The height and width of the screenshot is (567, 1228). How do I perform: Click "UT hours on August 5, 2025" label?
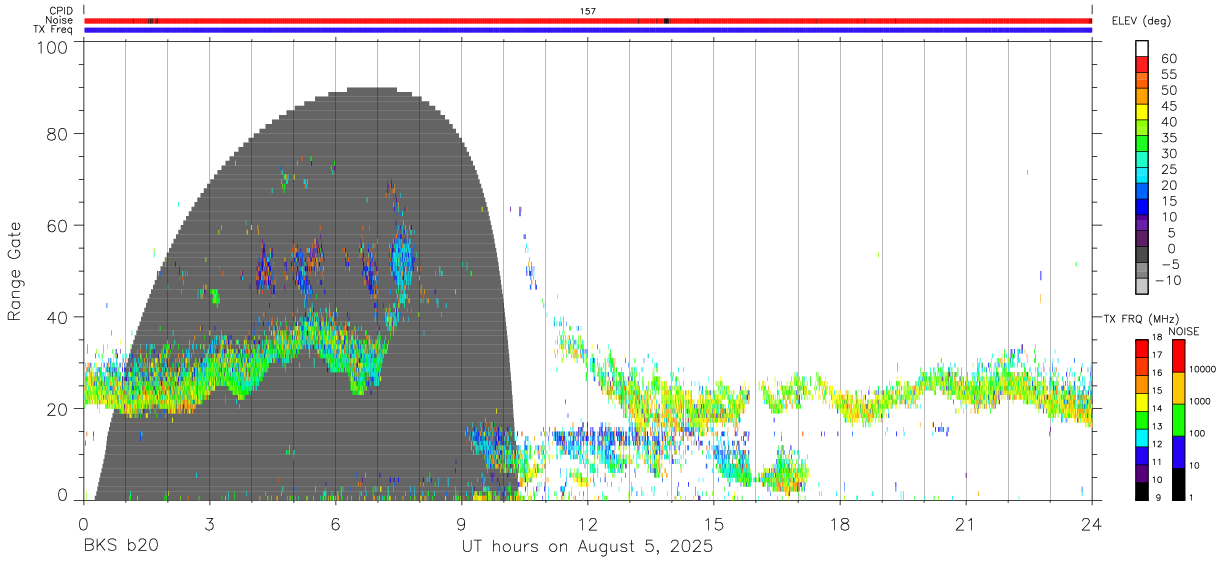[587, 548]
